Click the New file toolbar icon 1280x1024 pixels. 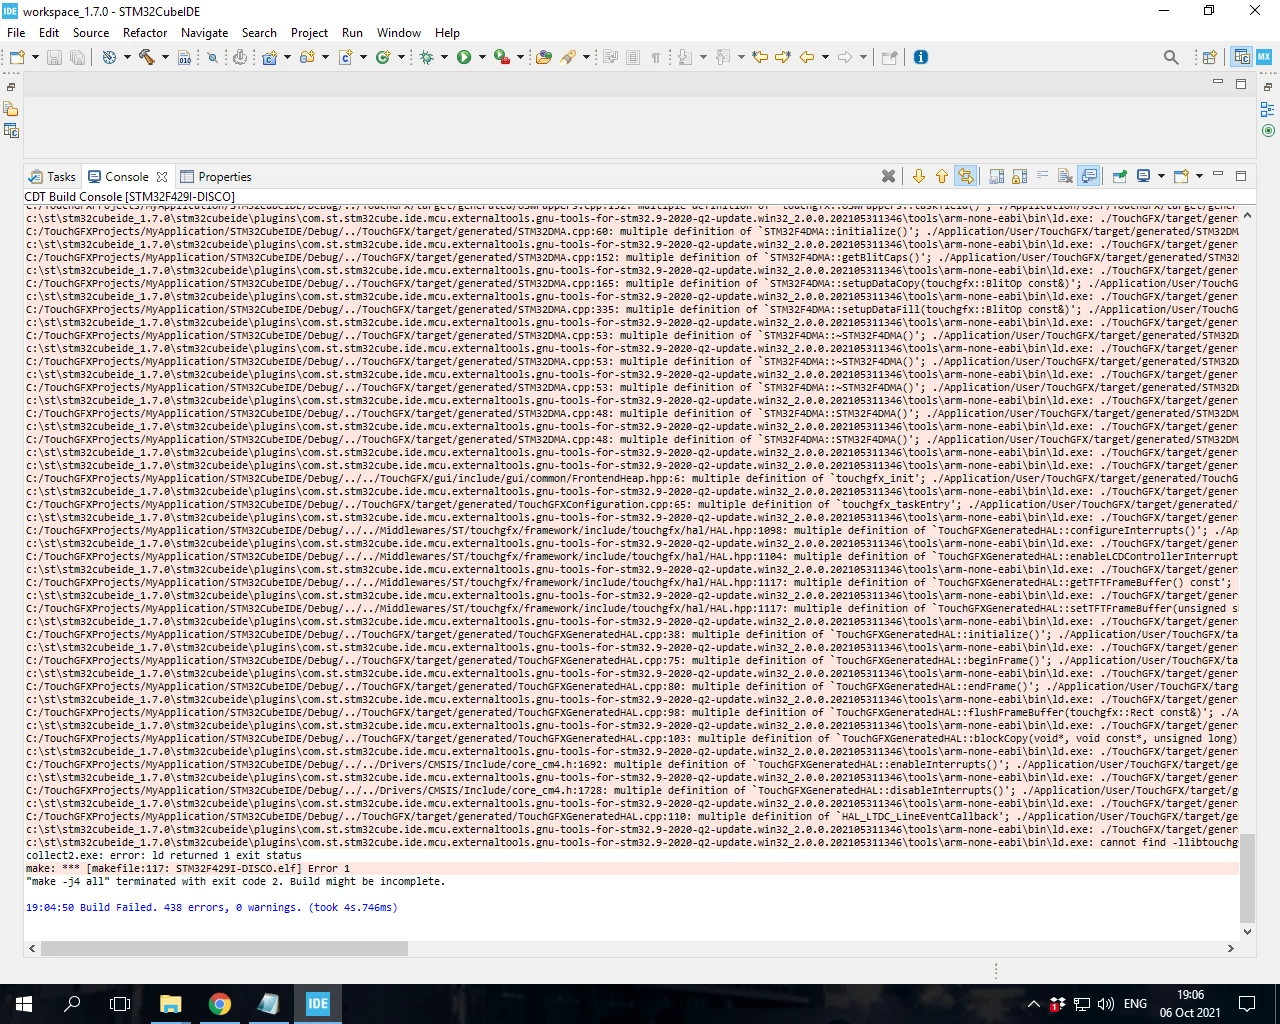(17, 57)
